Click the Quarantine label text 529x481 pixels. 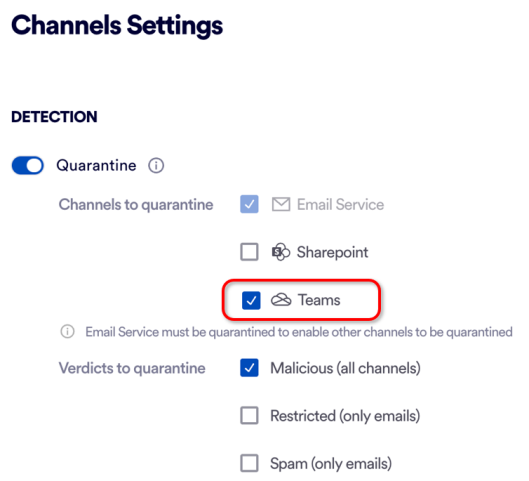96,166
